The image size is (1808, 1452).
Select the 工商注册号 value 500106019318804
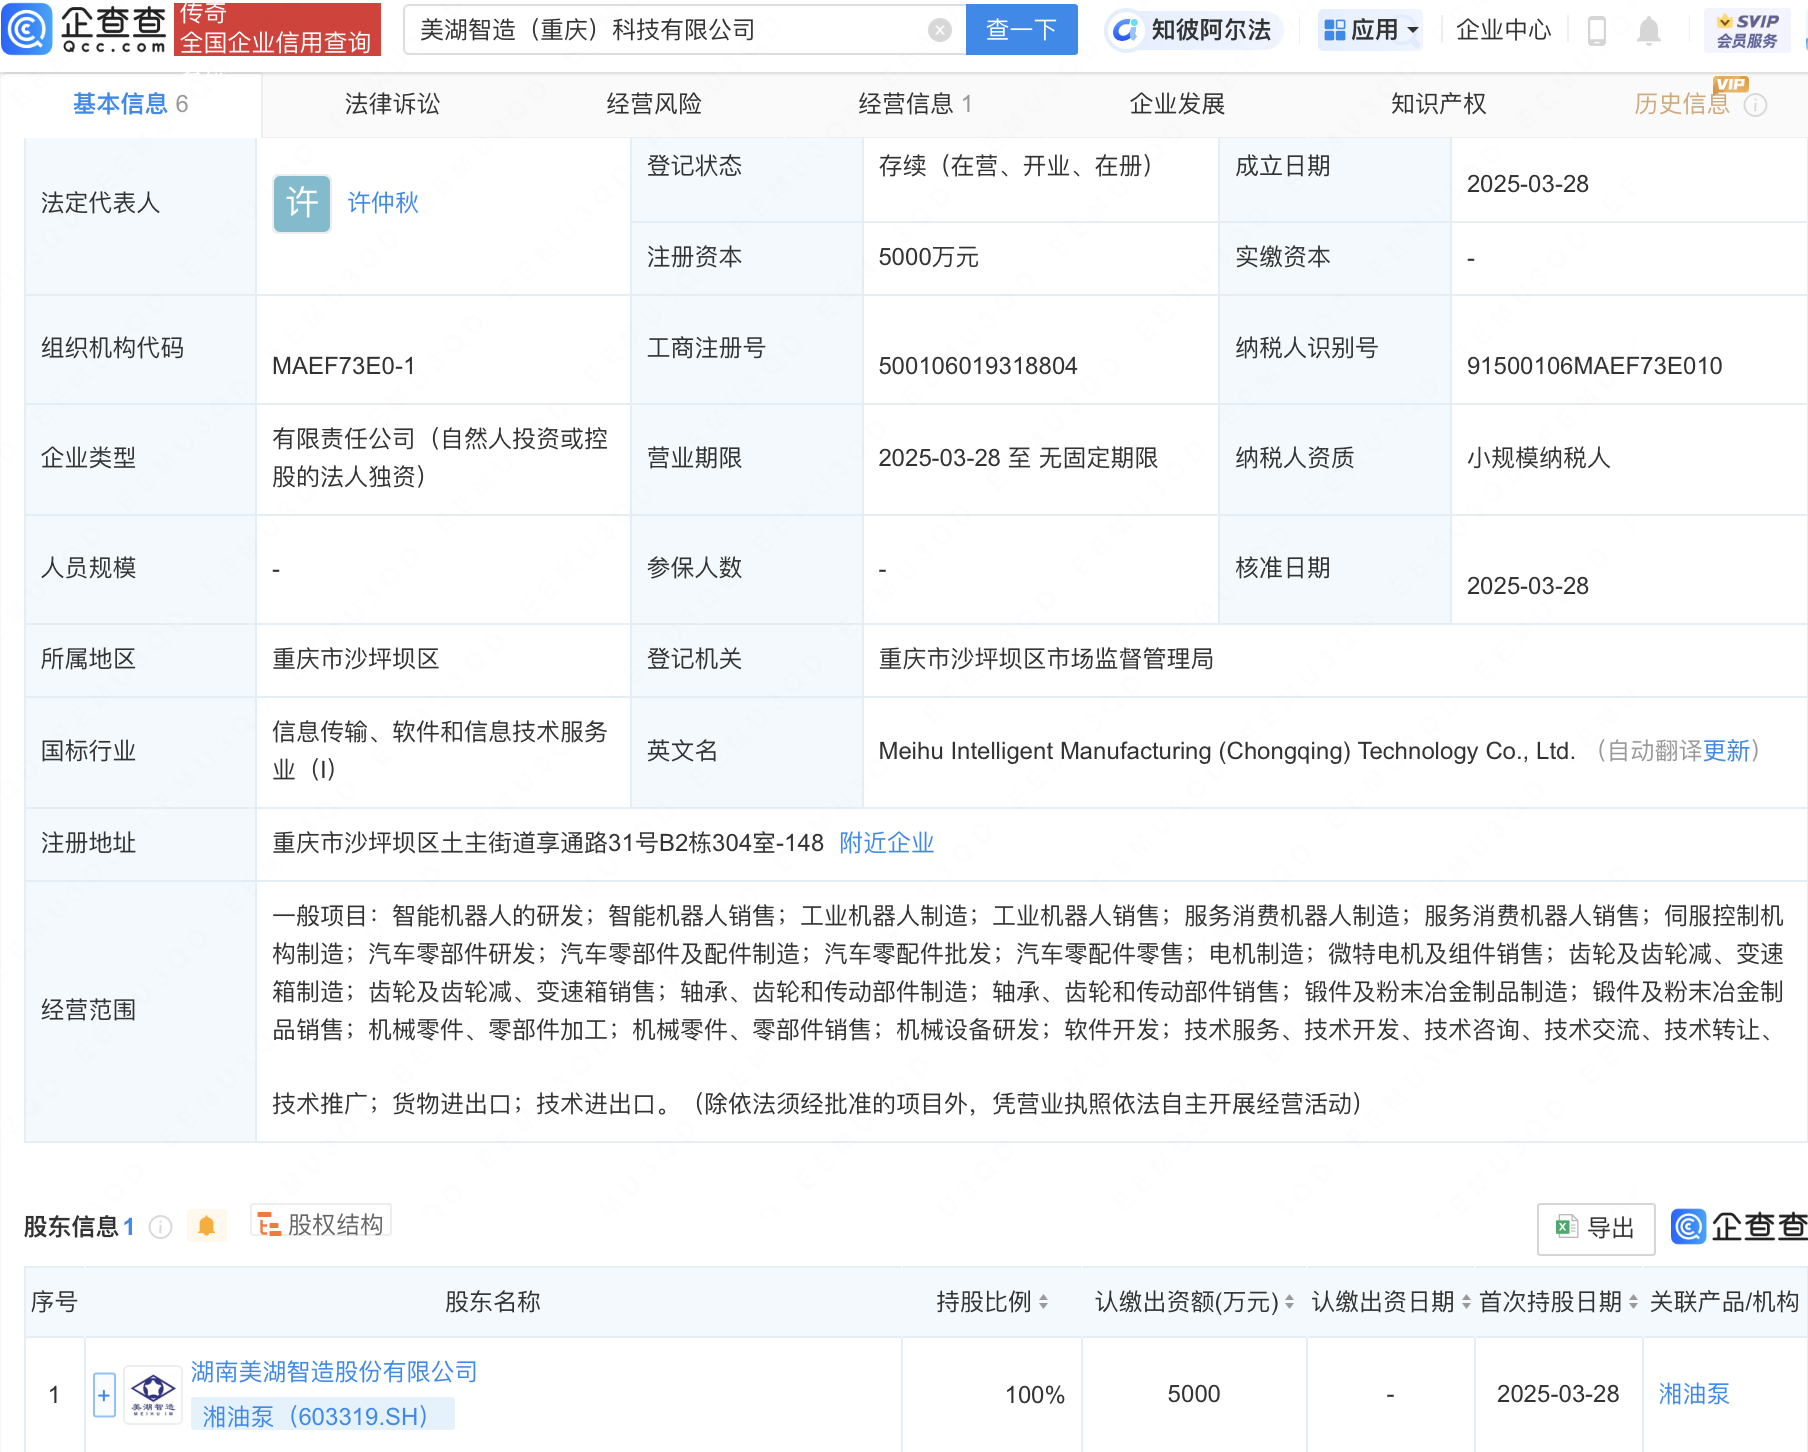pyautogui.click(x=977, y=366)
